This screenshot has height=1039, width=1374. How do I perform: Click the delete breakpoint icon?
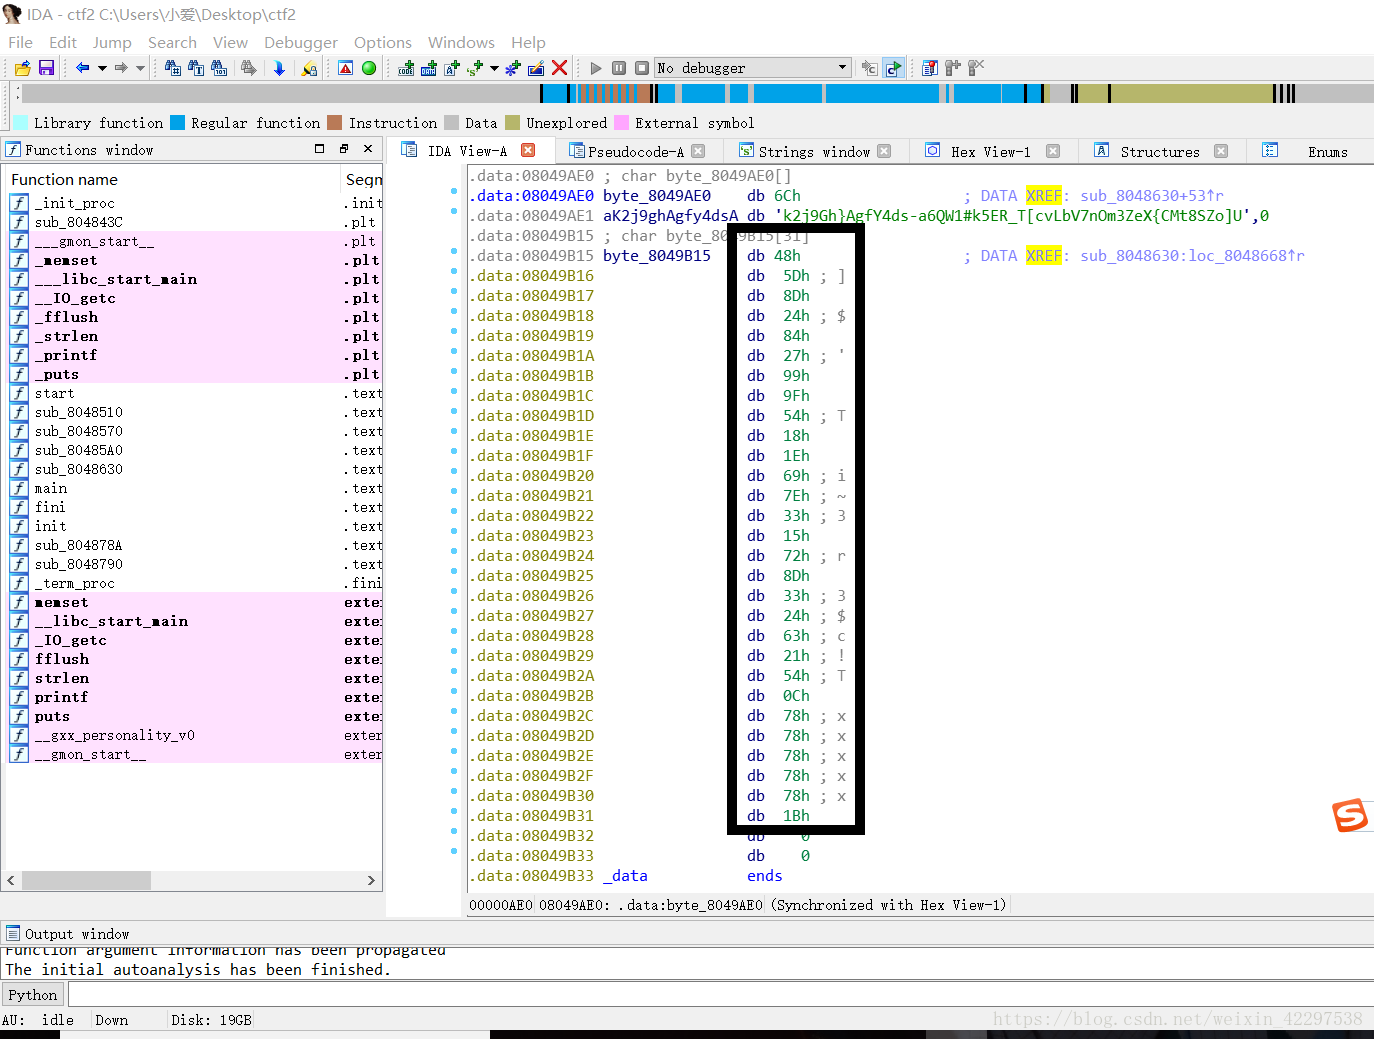(x=976, y=68)
